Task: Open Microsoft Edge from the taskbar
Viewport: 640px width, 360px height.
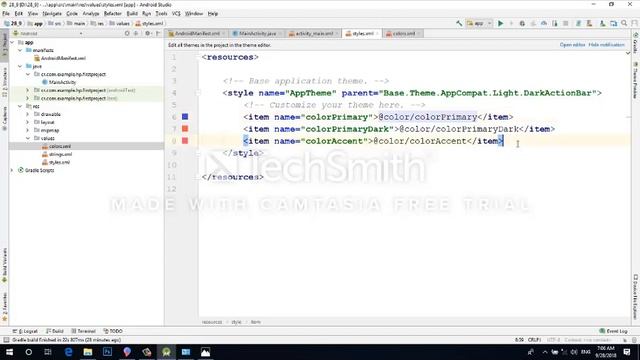Action: [x=68, y=352]
